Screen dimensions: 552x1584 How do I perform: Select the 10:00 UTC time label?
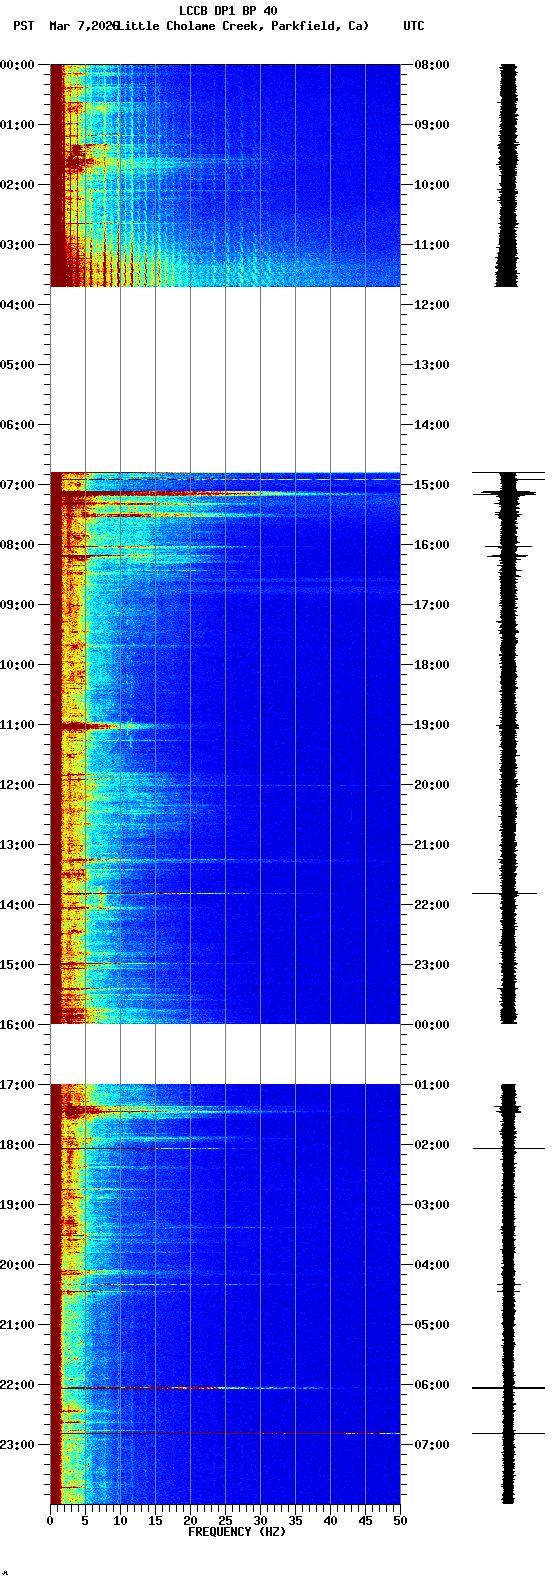[433, 185]
